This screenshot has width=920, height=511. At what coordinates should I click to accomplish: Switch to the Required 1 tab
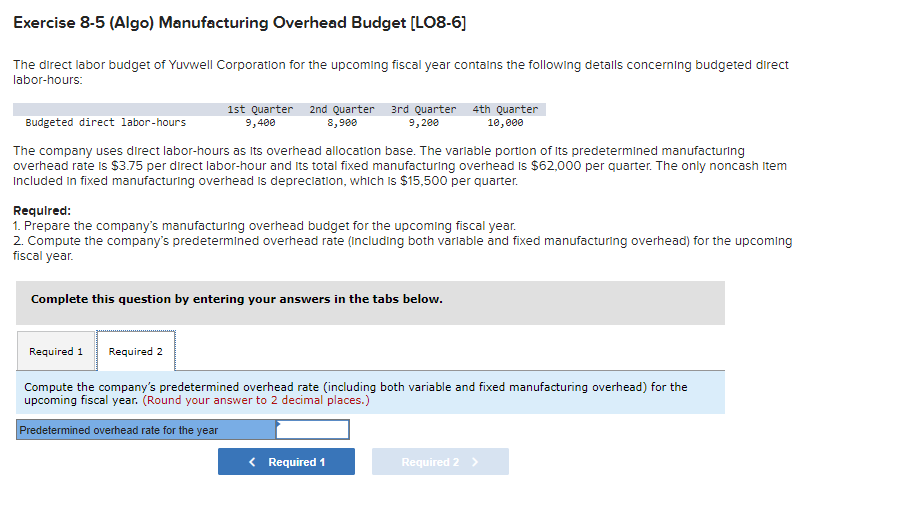[x=56, y=351]
